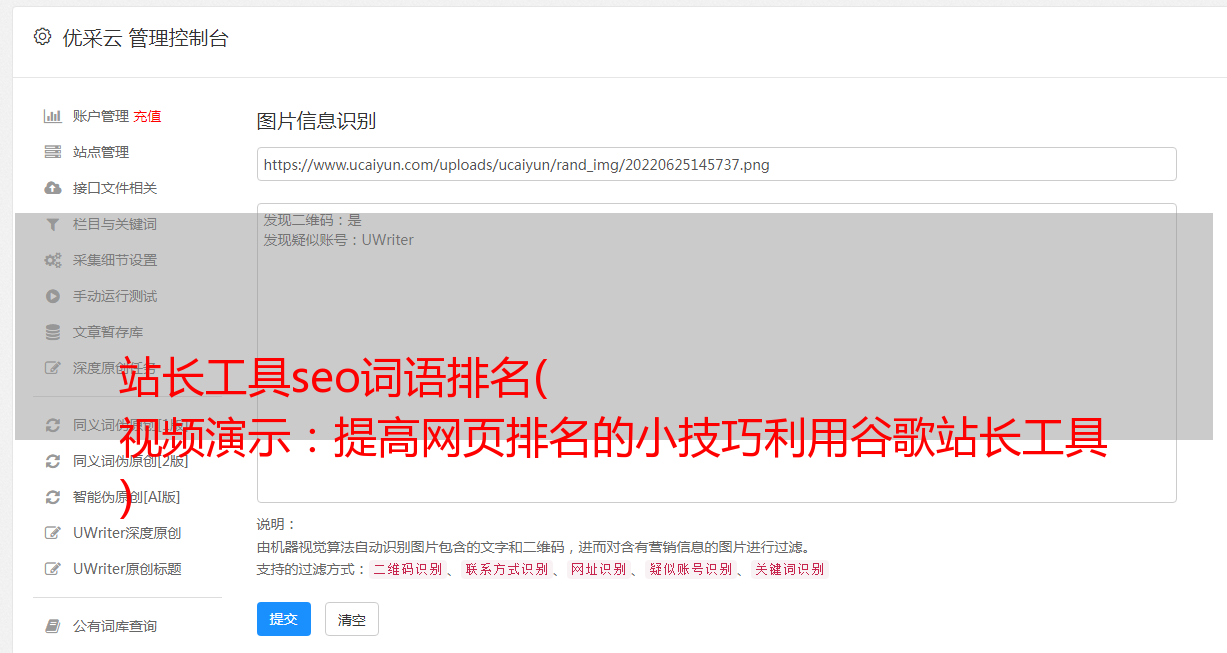Click the blue 提交 button

point(284,619)
